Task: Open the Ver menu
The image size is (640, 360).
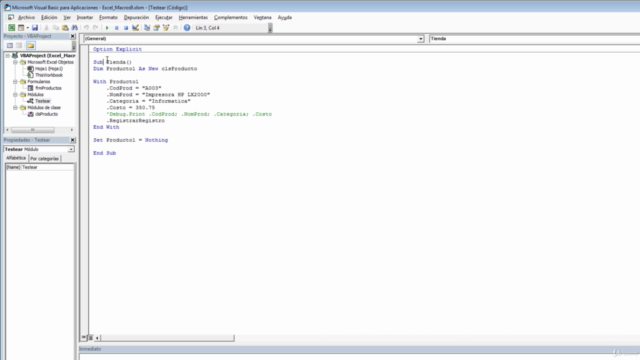Action: coord(67,18)
